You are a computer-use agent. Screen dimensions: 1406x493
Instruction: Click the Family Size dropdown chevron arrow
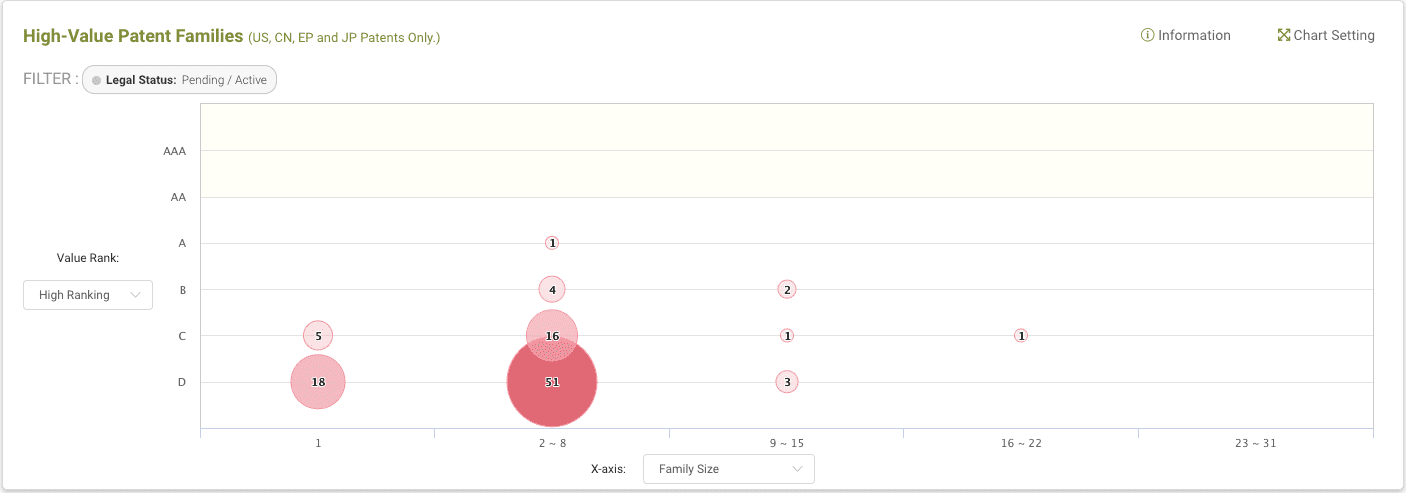(797, 469)
